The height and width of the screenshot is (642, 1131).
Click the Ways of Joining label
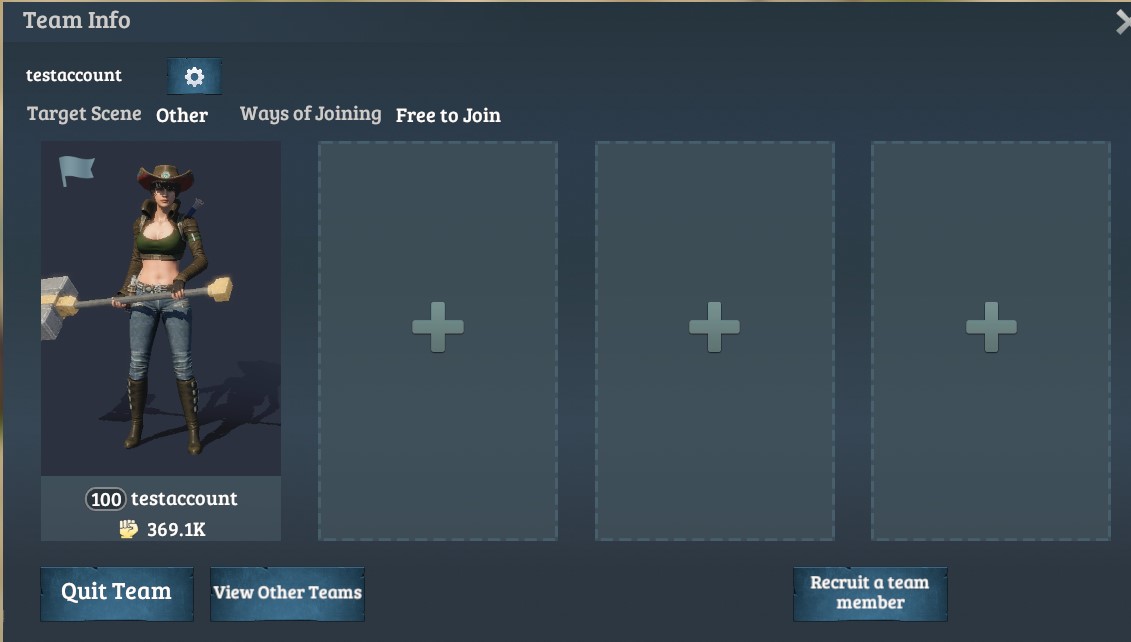tap(310, 114)
